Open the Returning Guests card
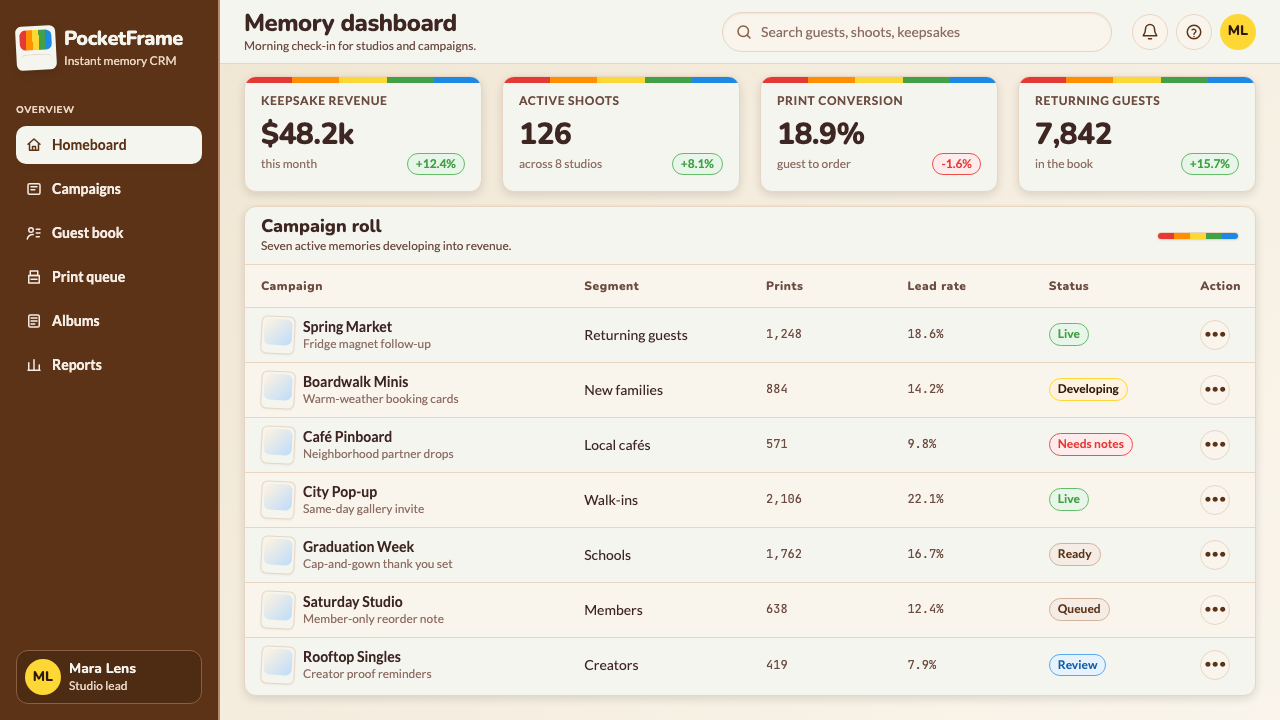Screen dimensions: 1280x720 (1137, 134)
